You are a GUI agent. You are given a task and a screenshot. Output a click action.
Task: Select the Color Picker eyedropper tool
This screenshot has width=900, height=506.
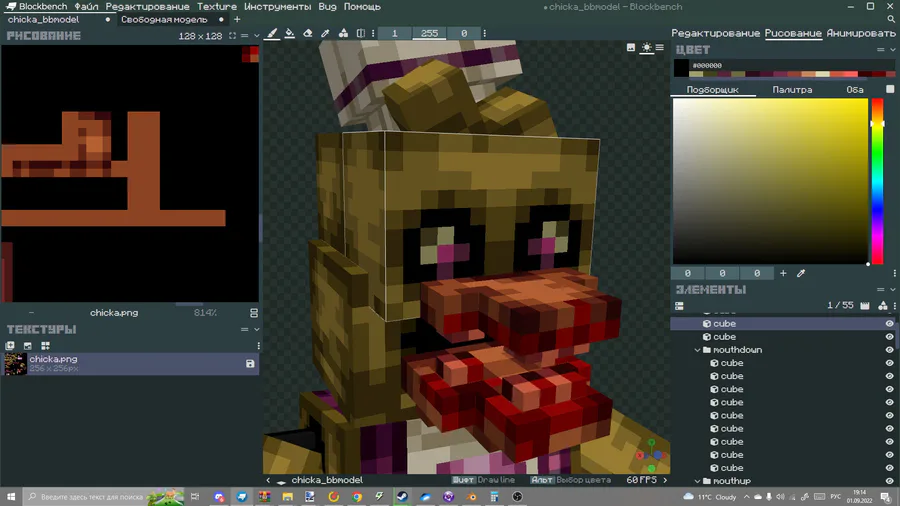click(x=325, y=33)
